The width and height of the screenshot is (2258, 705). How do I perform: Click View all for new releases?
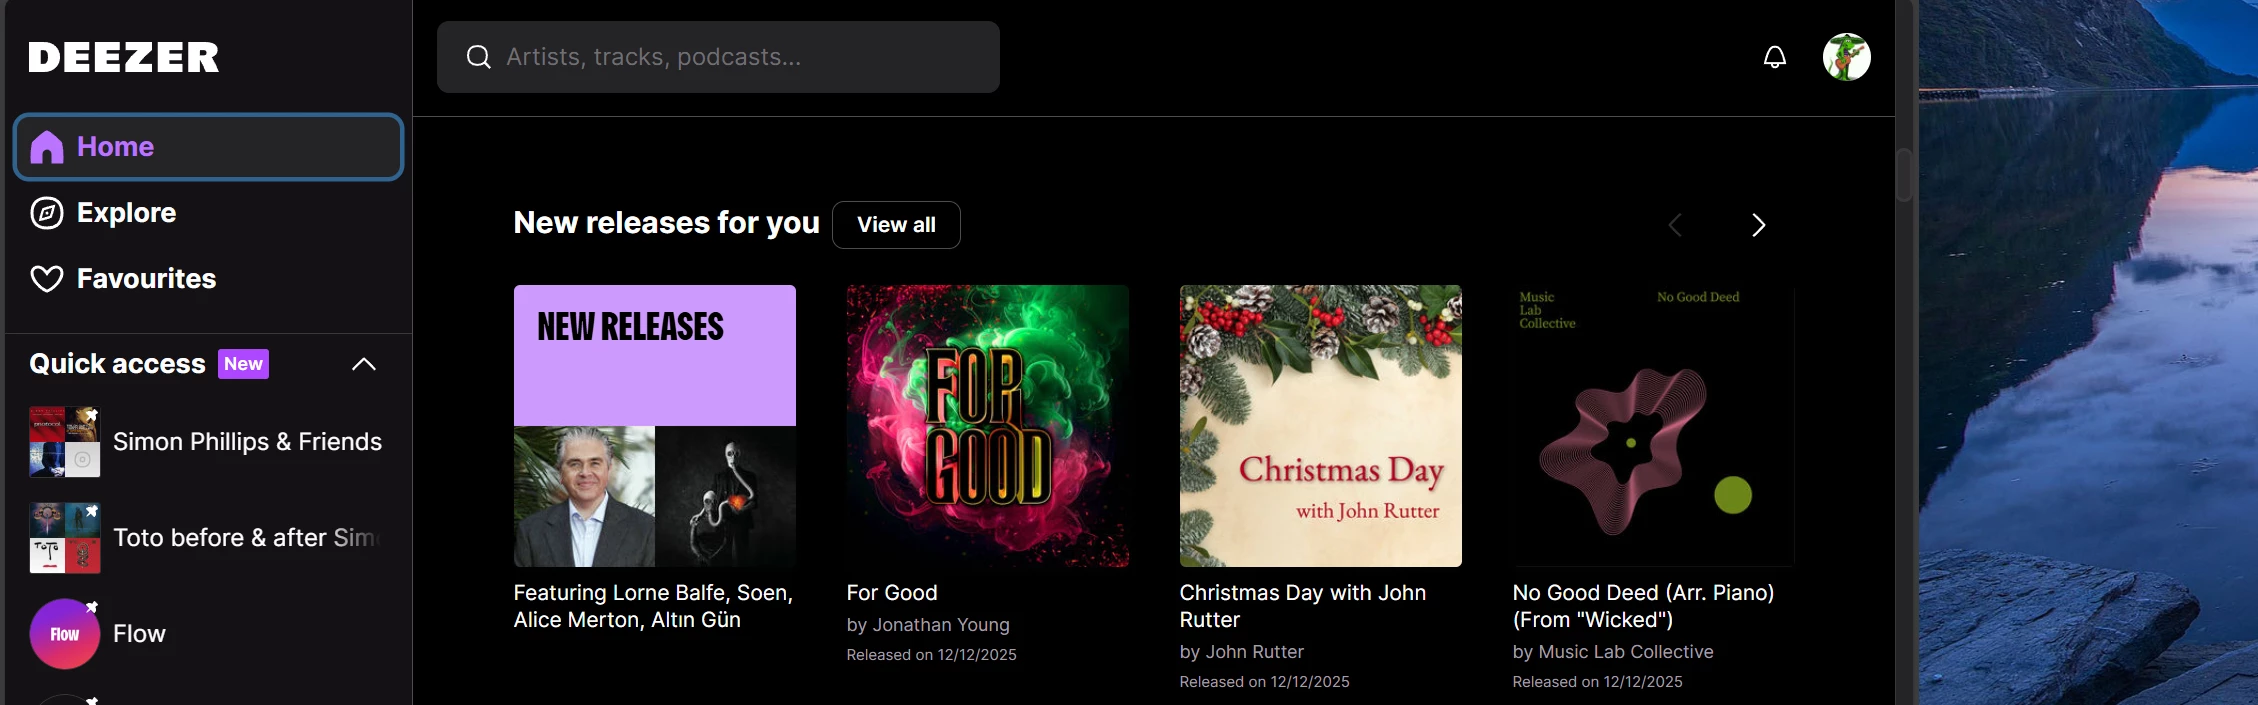coord(896,225)
